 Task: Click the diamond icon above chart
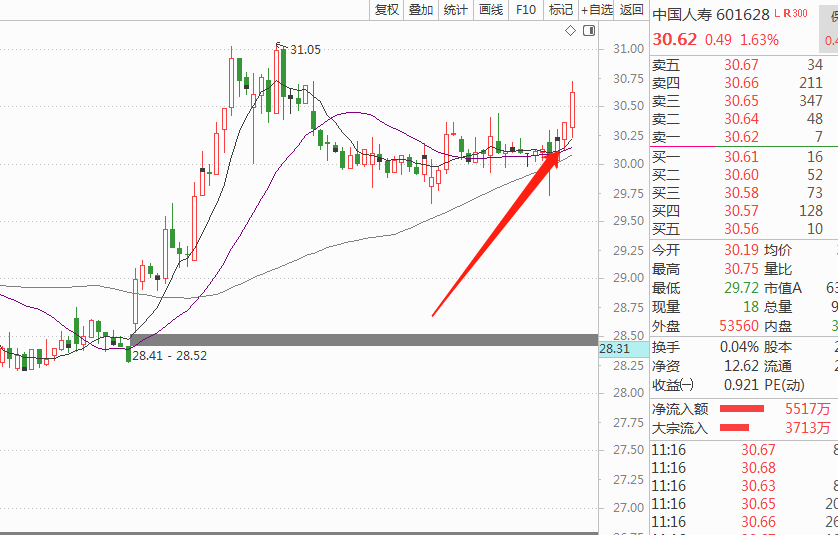570,31
